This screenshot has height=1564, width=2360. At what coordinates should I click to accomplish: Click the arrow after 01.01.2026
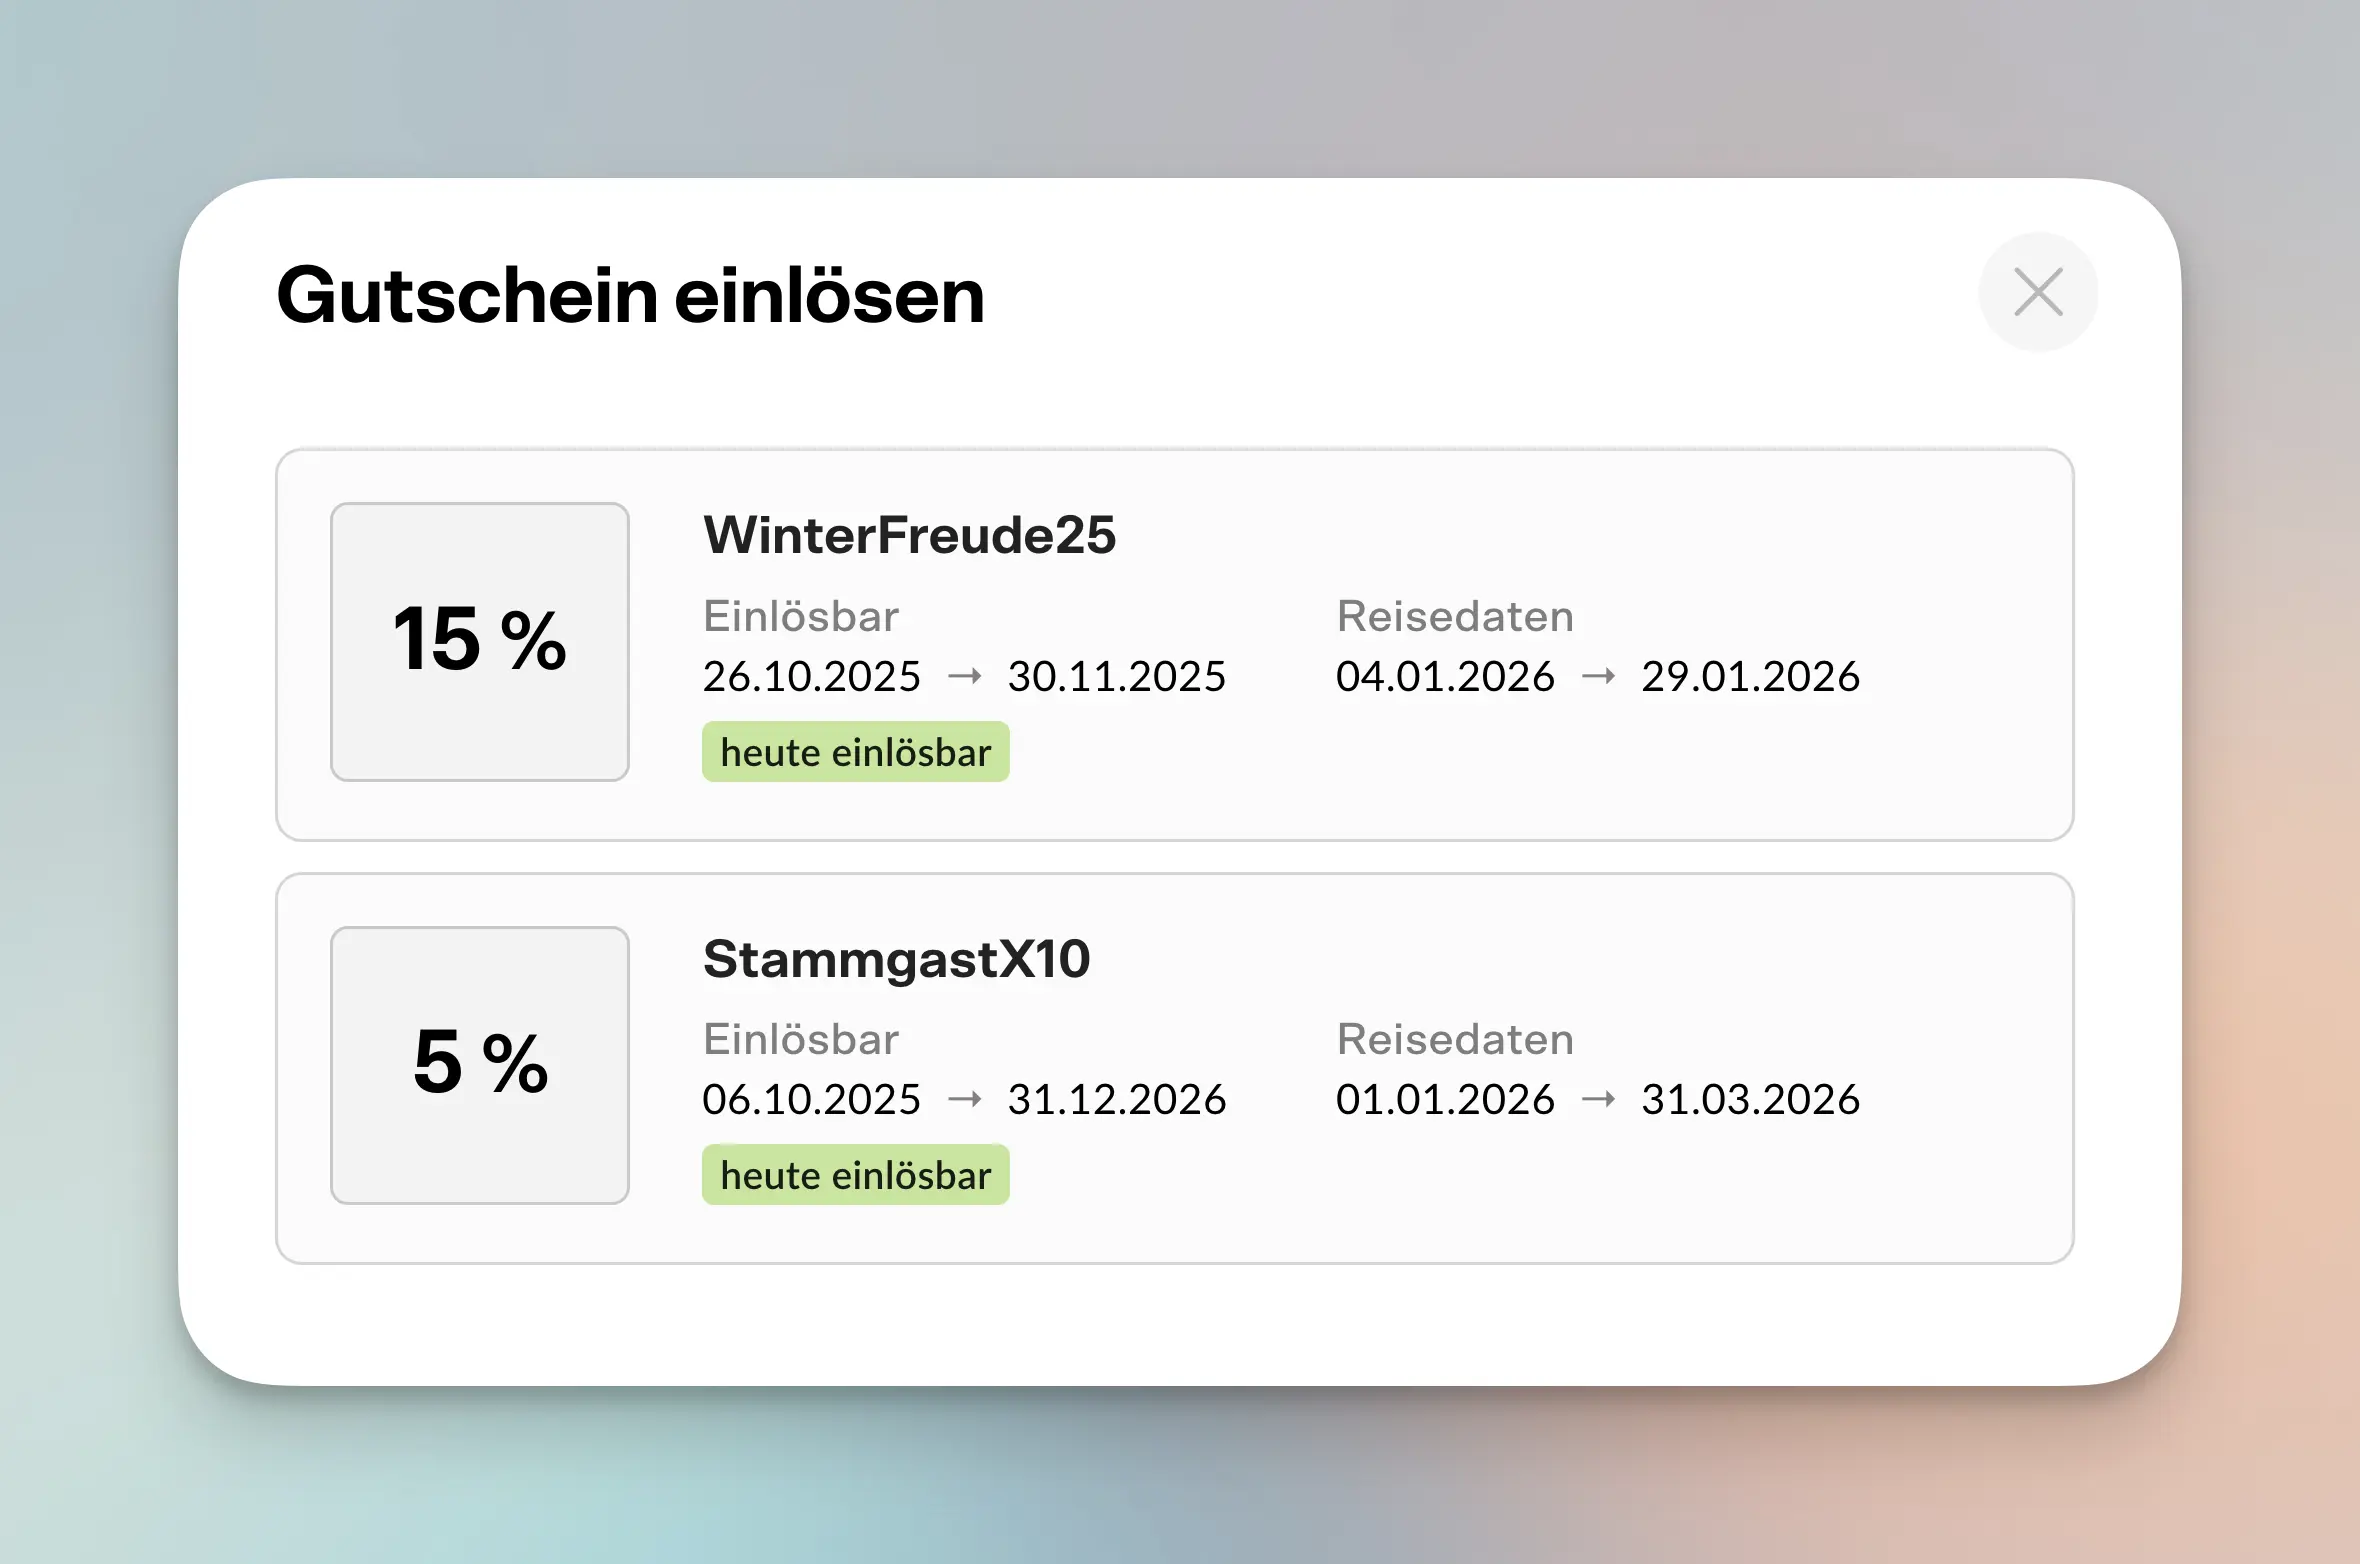[1599, 1100]
